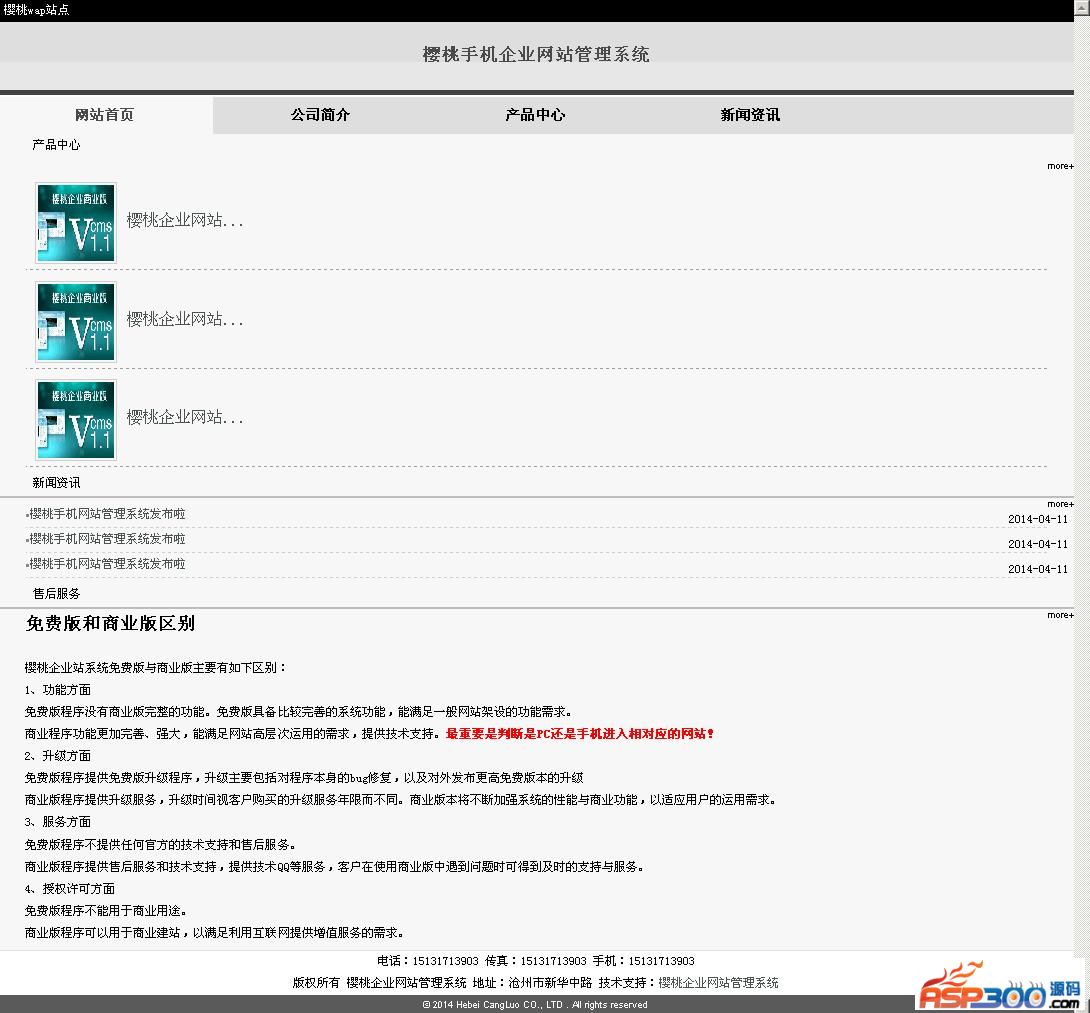
Task: Switch to the 公司简介 tab
Action: [320, 115]
